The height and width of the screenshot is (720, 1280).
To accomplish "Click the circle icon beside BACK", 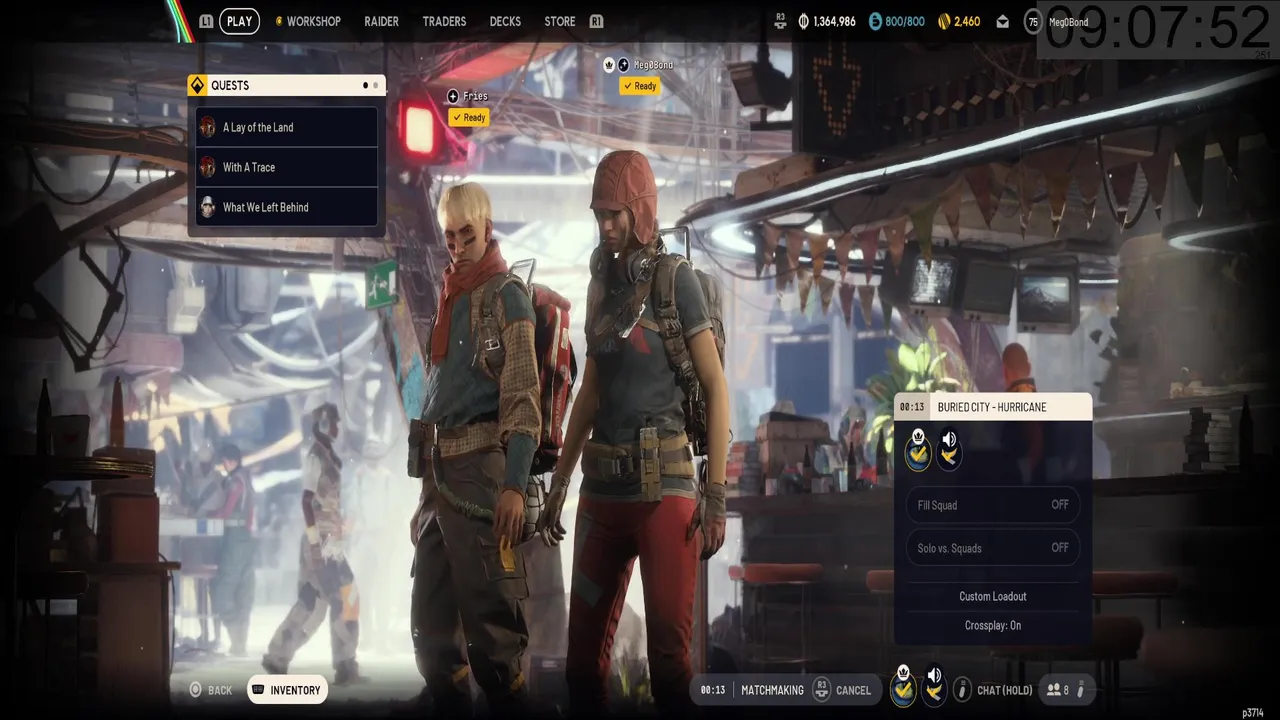I will tap(196, 690).
